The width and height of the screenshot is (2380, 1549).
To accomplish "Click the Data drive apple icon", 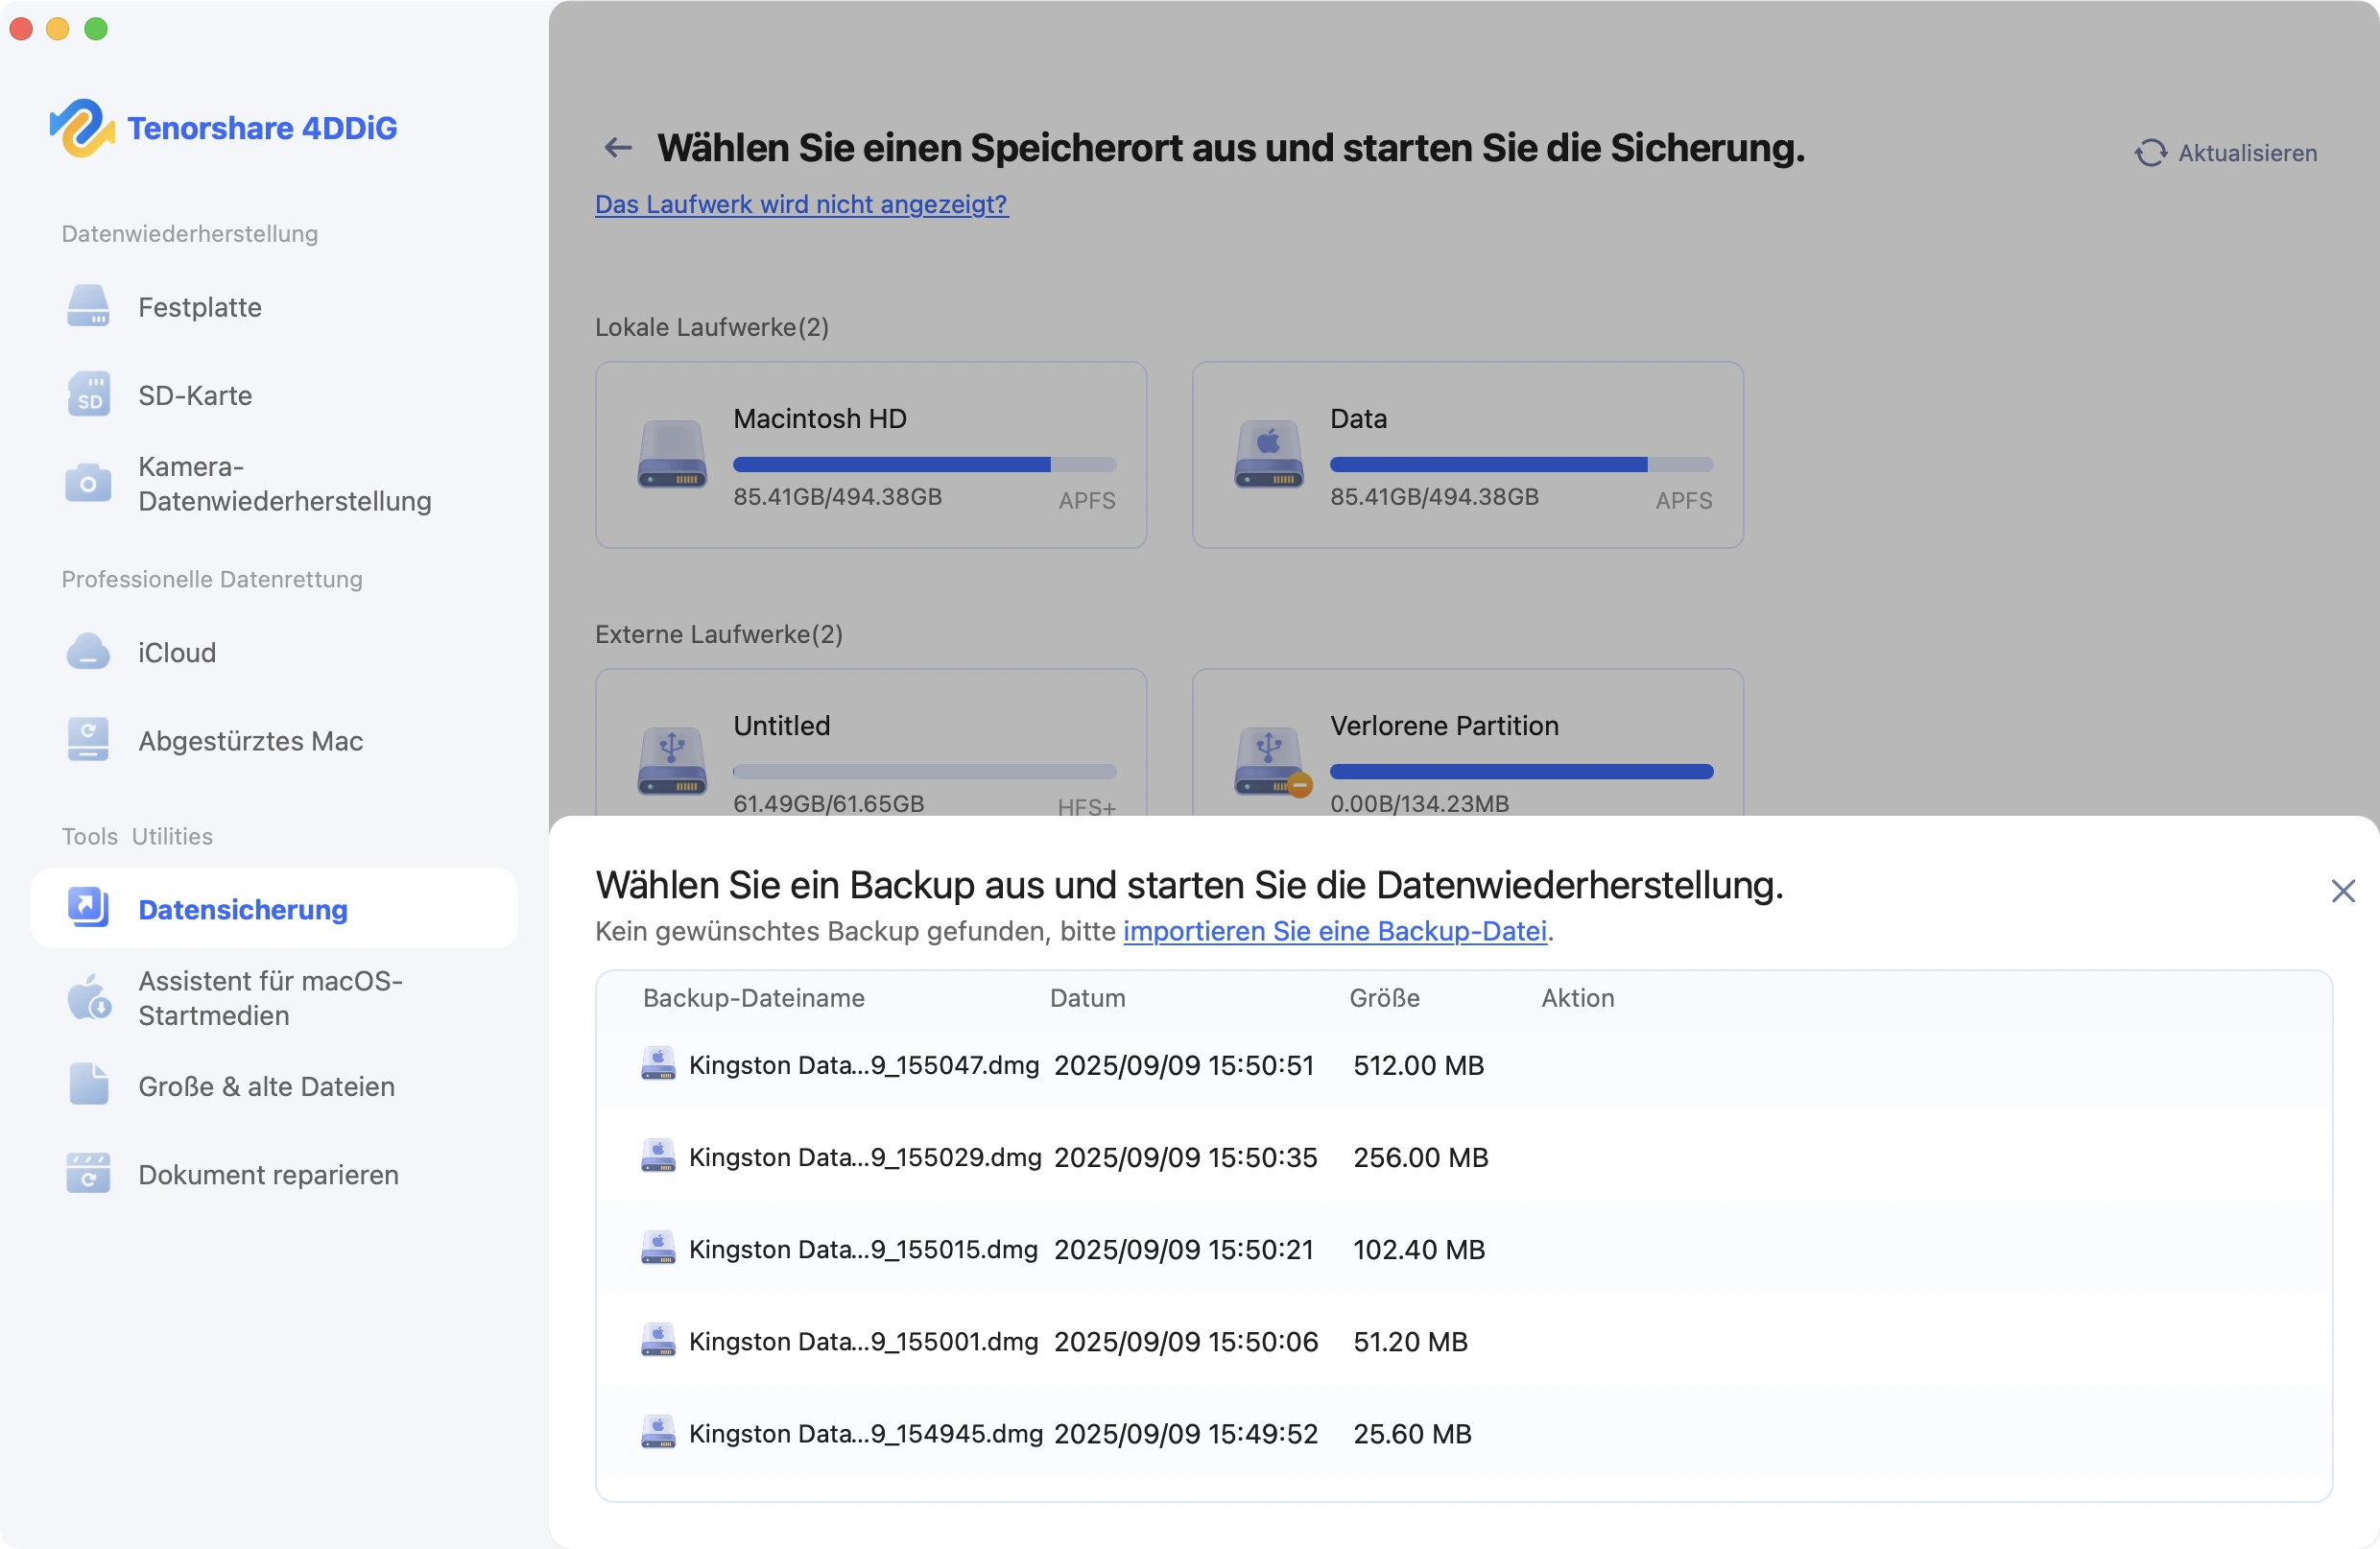I will point(1268,454).
